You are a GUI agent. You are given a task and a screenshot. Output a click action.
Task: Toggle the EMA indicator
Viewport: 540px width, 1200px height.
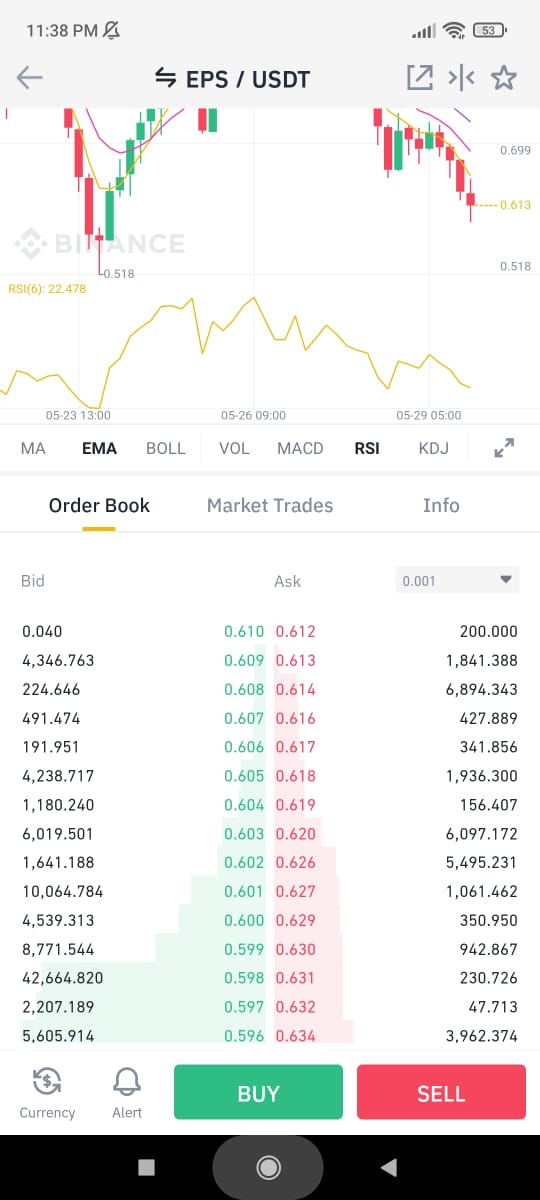(99, 448)
